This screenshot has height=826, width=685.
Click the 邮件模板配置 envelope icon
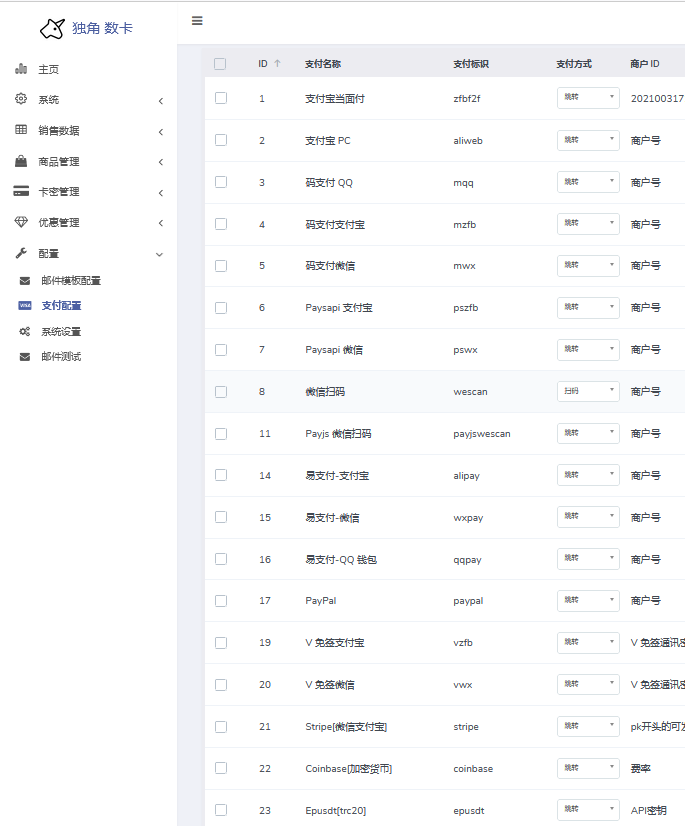tap(25, 281)
